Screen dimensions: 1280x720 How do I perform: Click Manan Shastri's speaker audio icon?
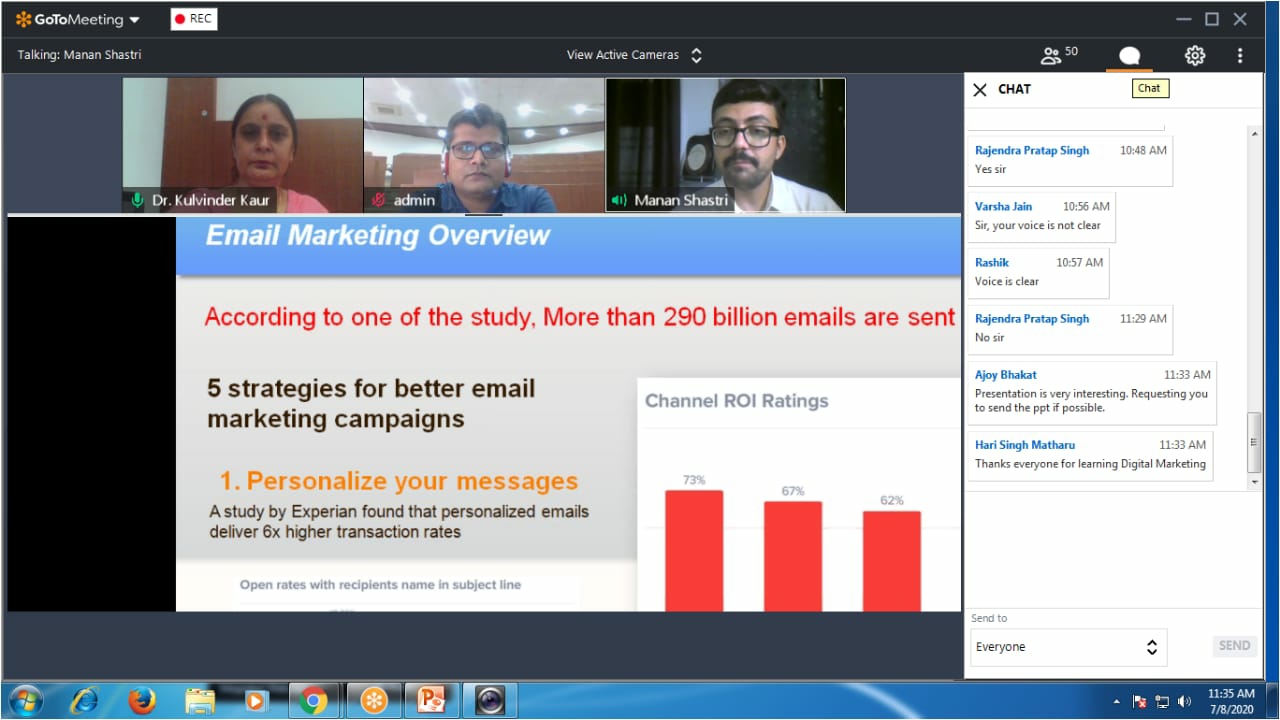tap(620, 200)
